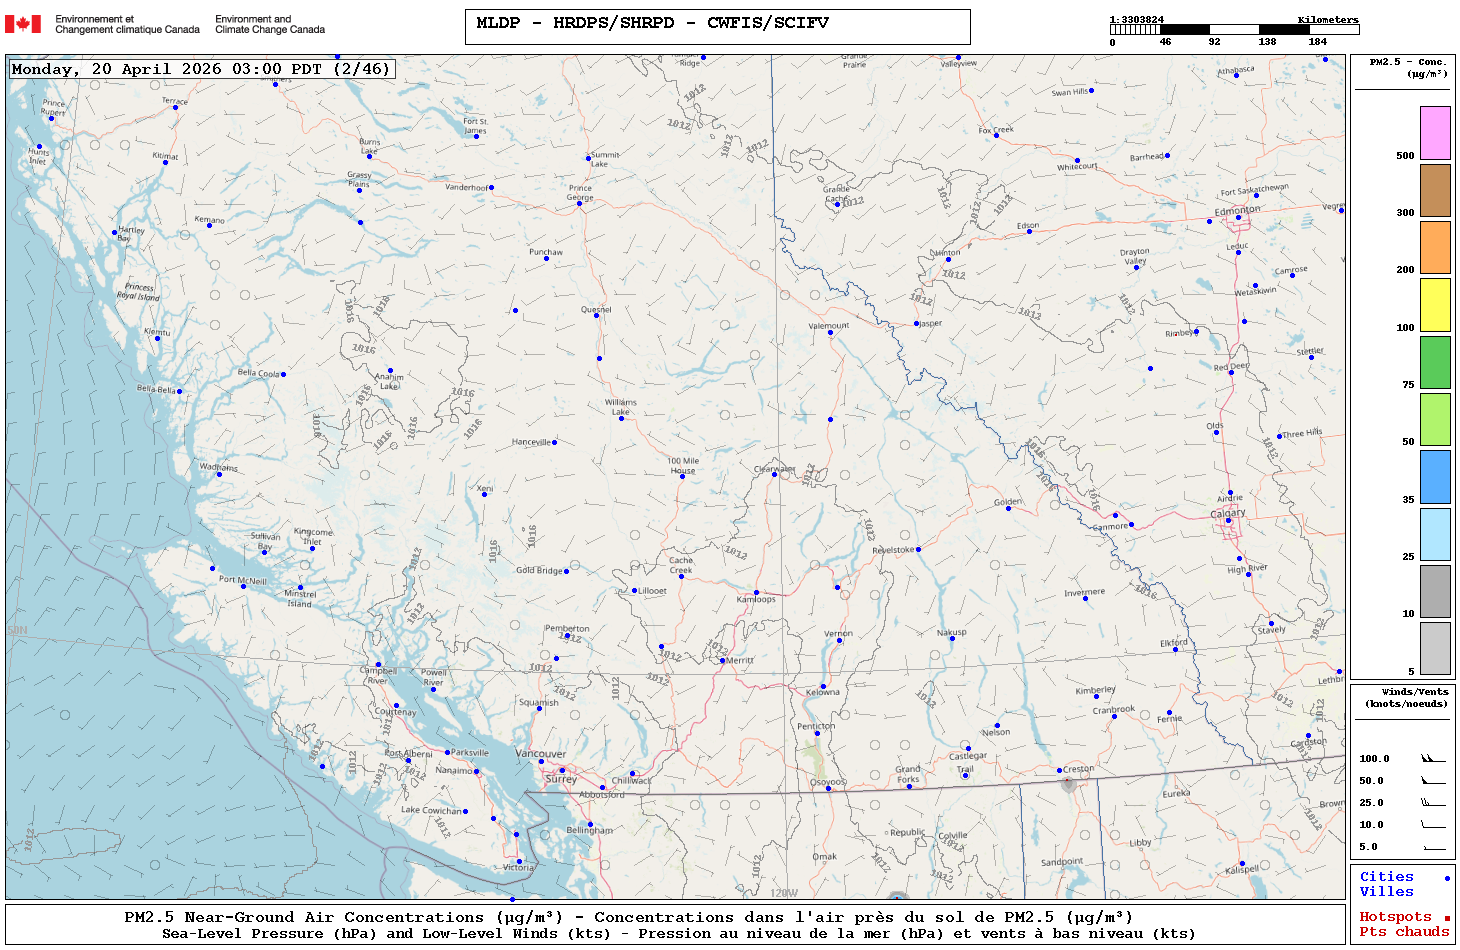The height and width of the screenshot is (950, 1460).
Task: Choose the dark green 75 legend swatch
Action: click(1435, 362)
